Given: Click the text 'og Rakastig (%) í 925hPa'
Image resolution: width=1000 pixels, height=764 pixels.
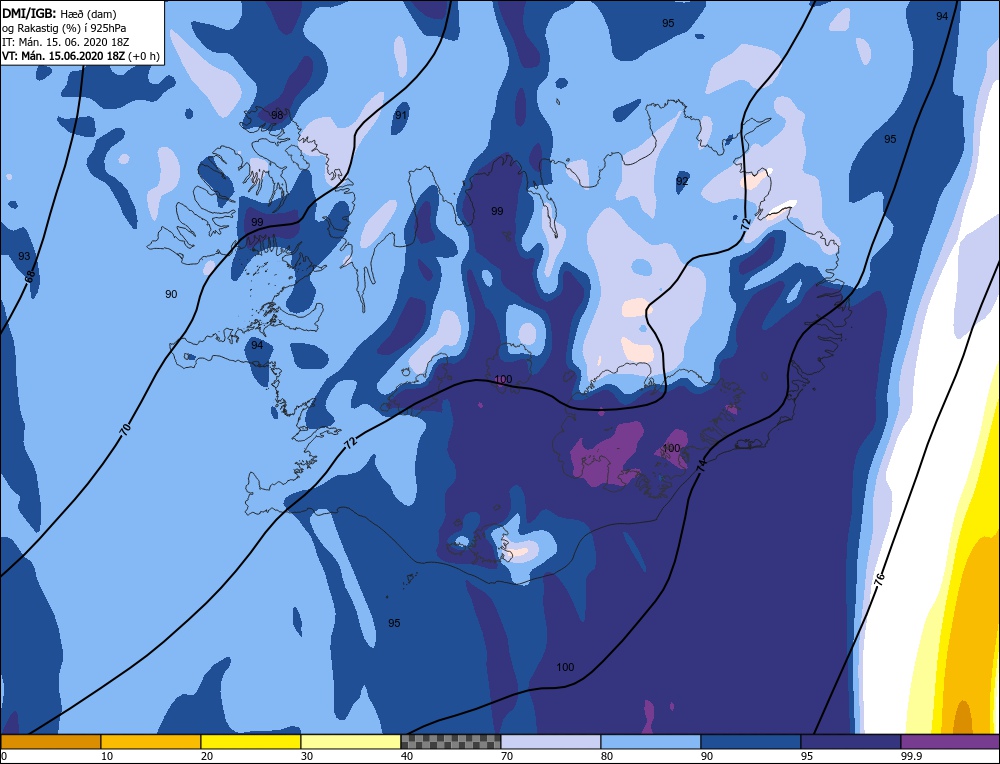Looking at the screenshot, I should tap(64, 28).
